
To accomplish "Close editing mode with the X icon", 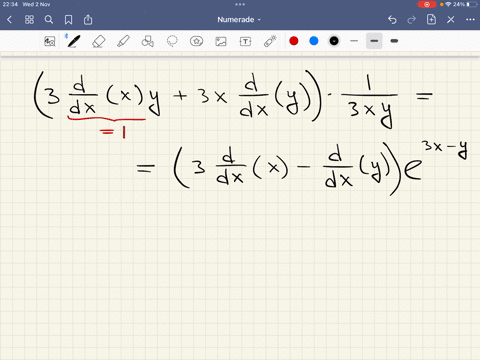I will [451, 20].
